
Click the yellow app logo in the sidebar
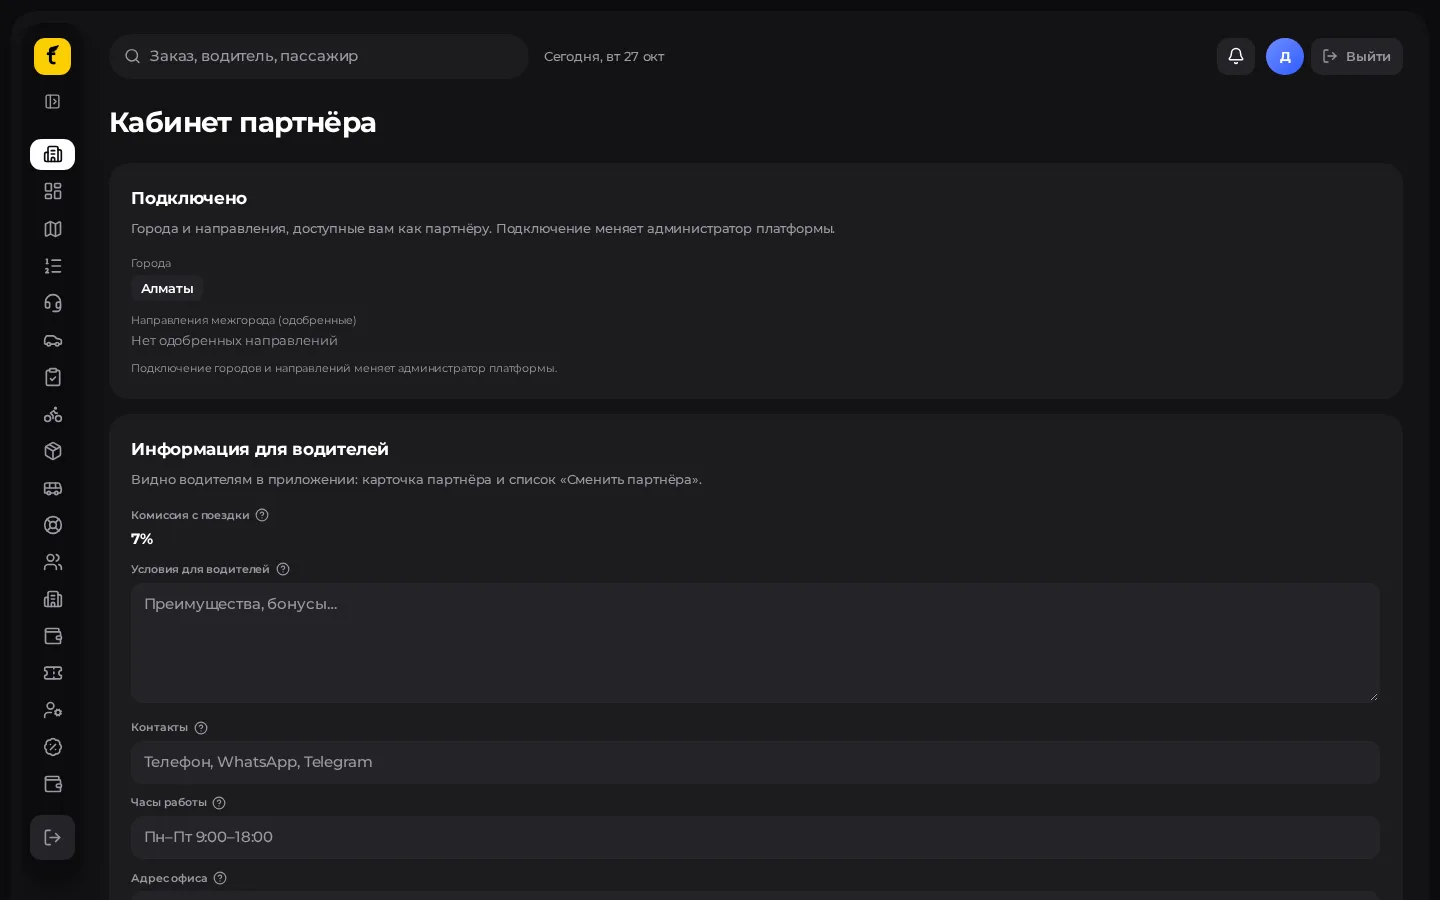coord(52,56)
